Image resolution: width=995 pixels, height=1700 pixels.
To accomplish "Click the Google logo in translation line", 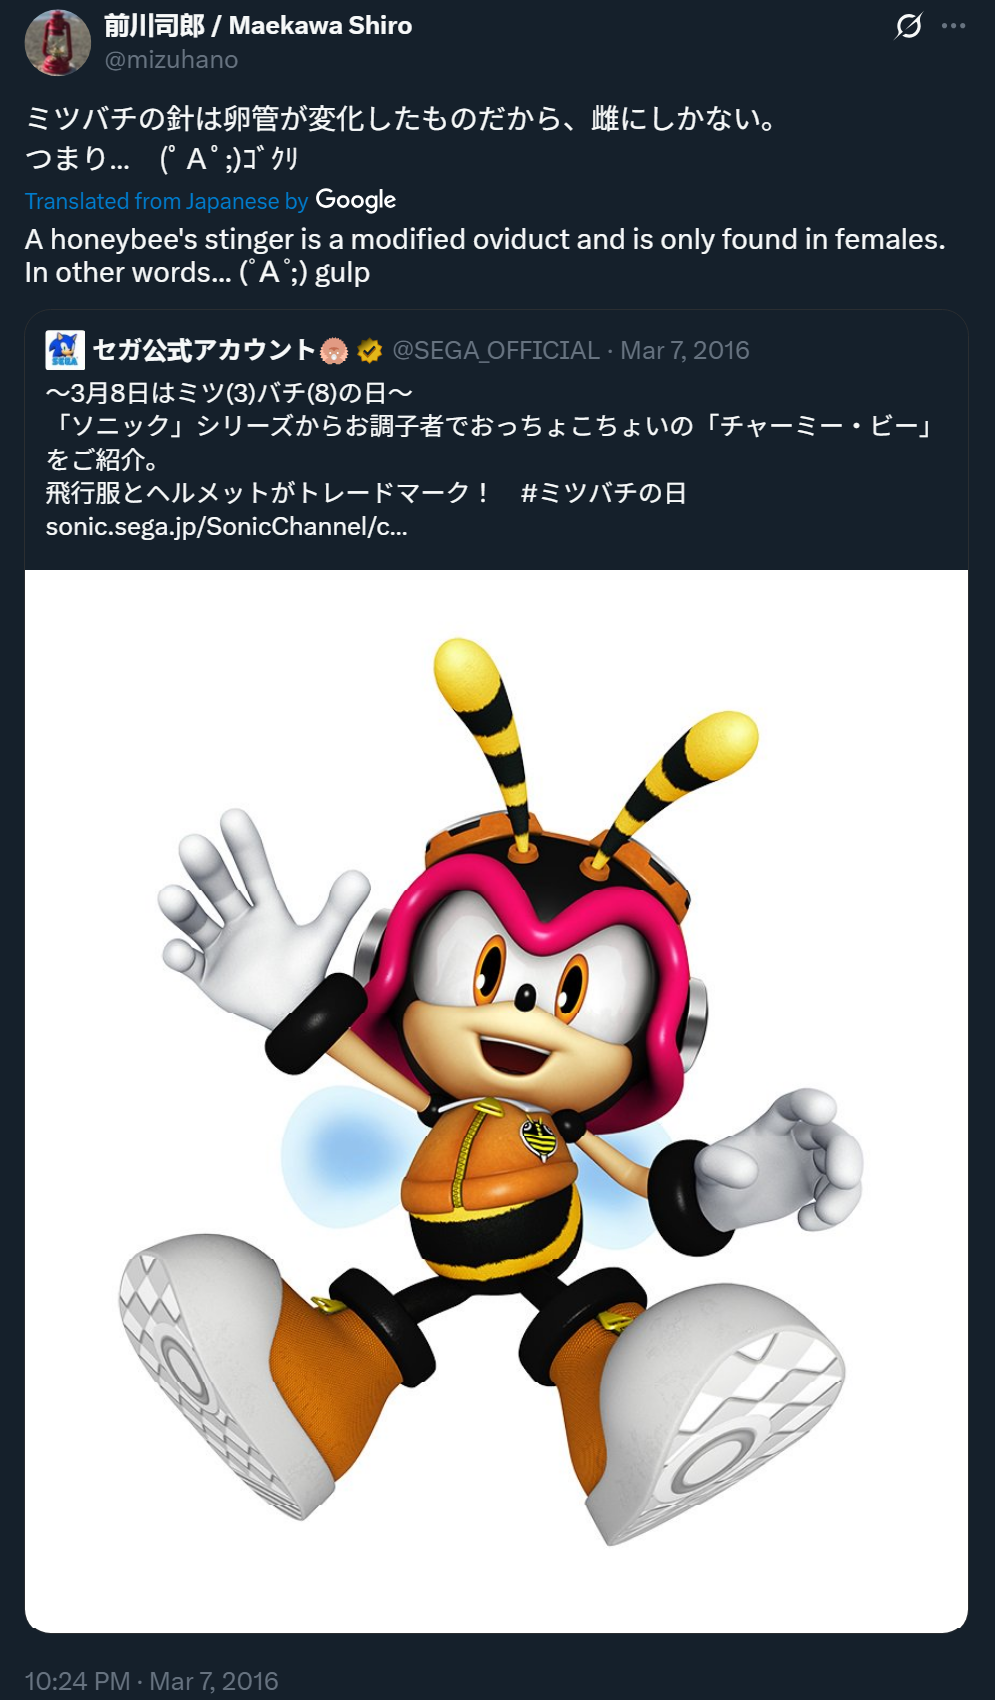I will pos(356,200).
